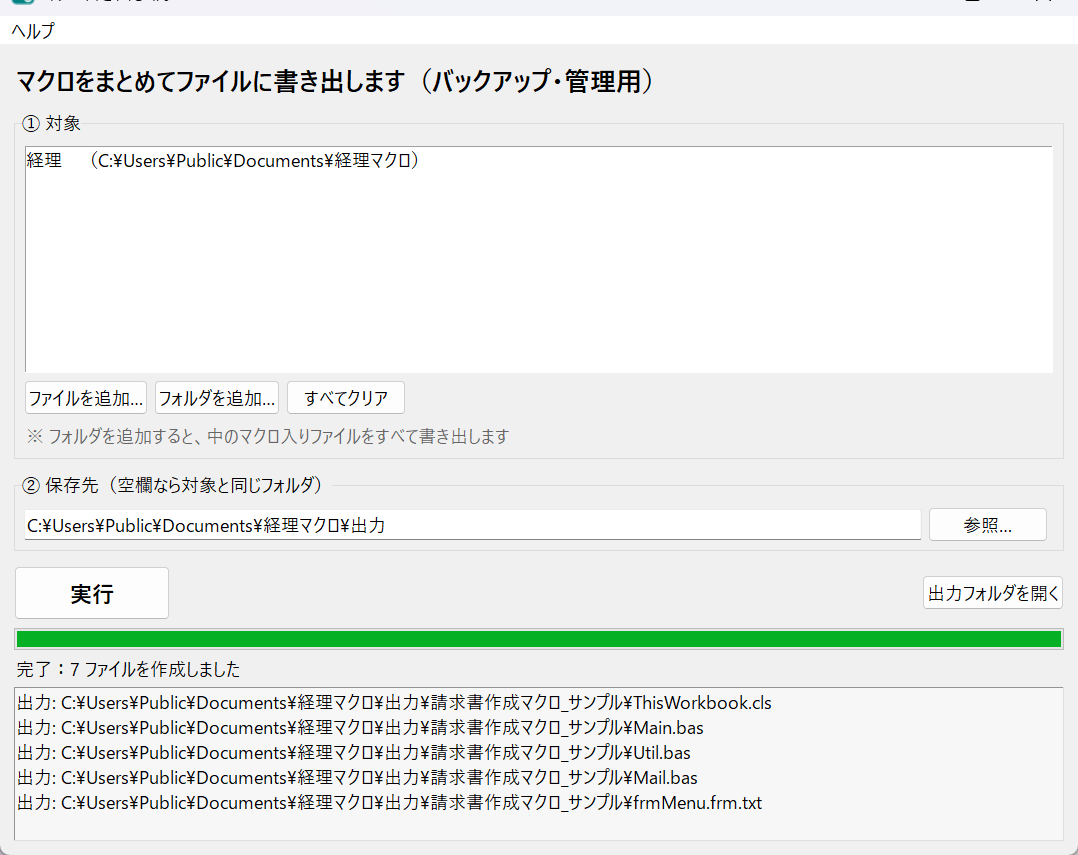Select the Util.bas output log line
The height and width of the screenshot is (855, 1078).
pyautogui.click(x=353, y=753)
